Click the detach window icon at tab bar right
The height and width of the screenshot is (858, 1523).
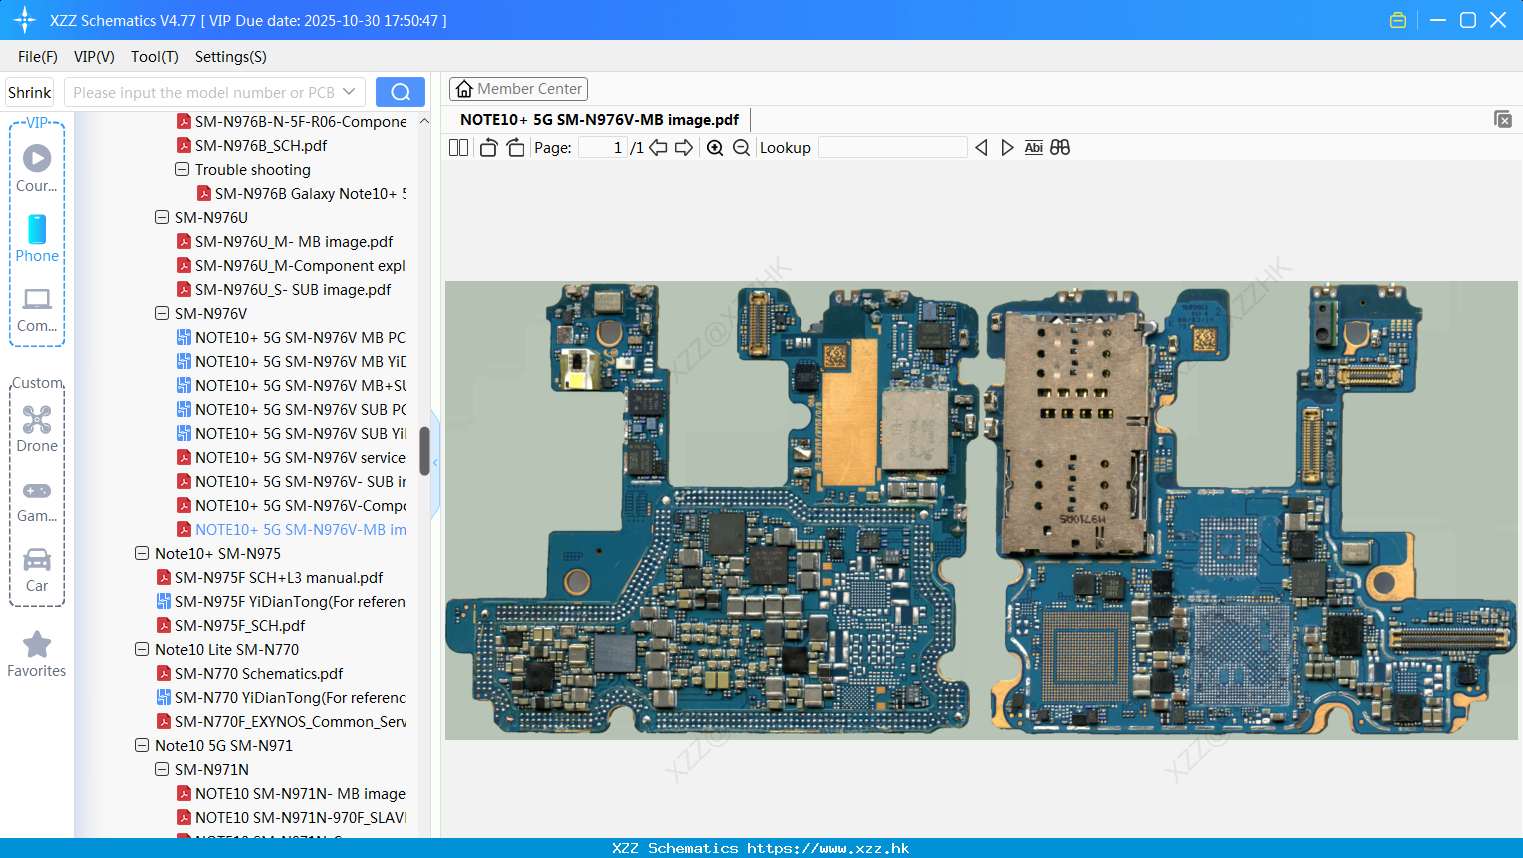[x=1503, y=119]
